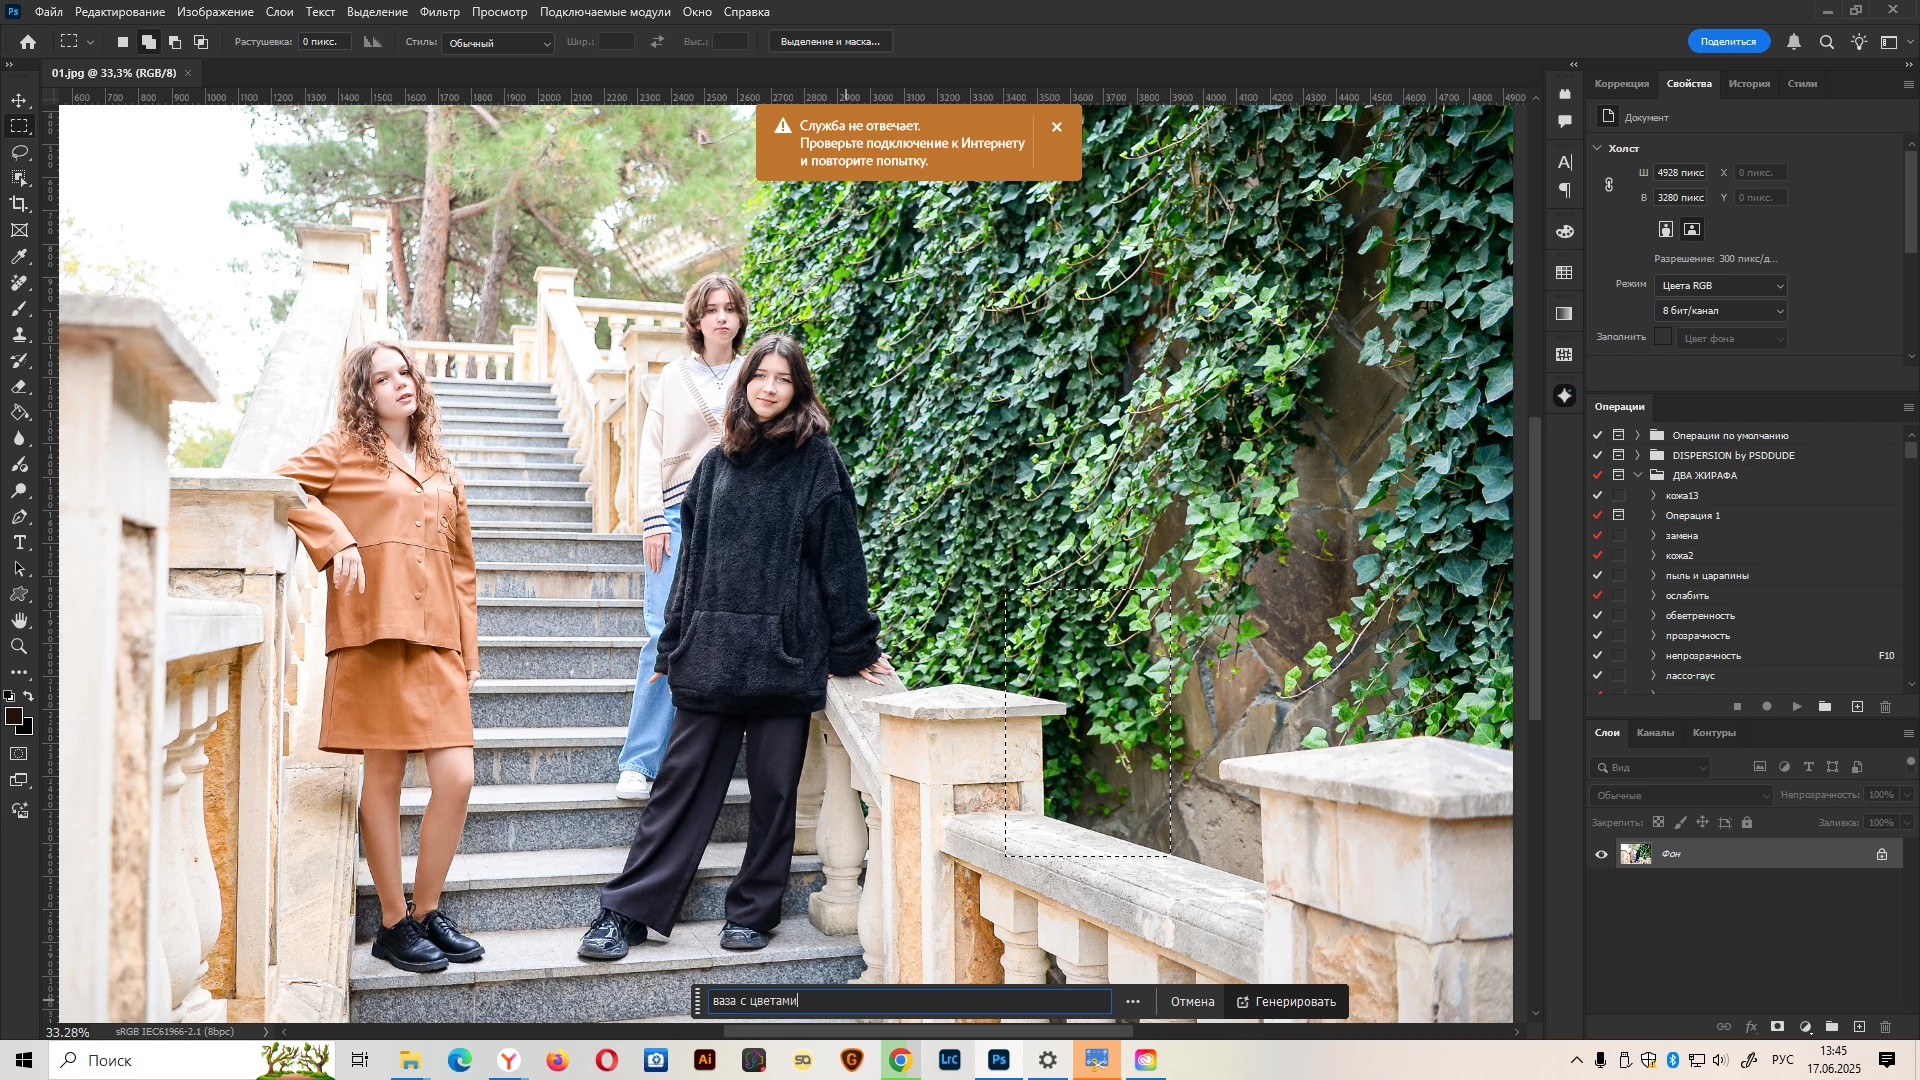Select the Lasso tool
This screenshot has height=1080, width=1920.
(19, 152)
